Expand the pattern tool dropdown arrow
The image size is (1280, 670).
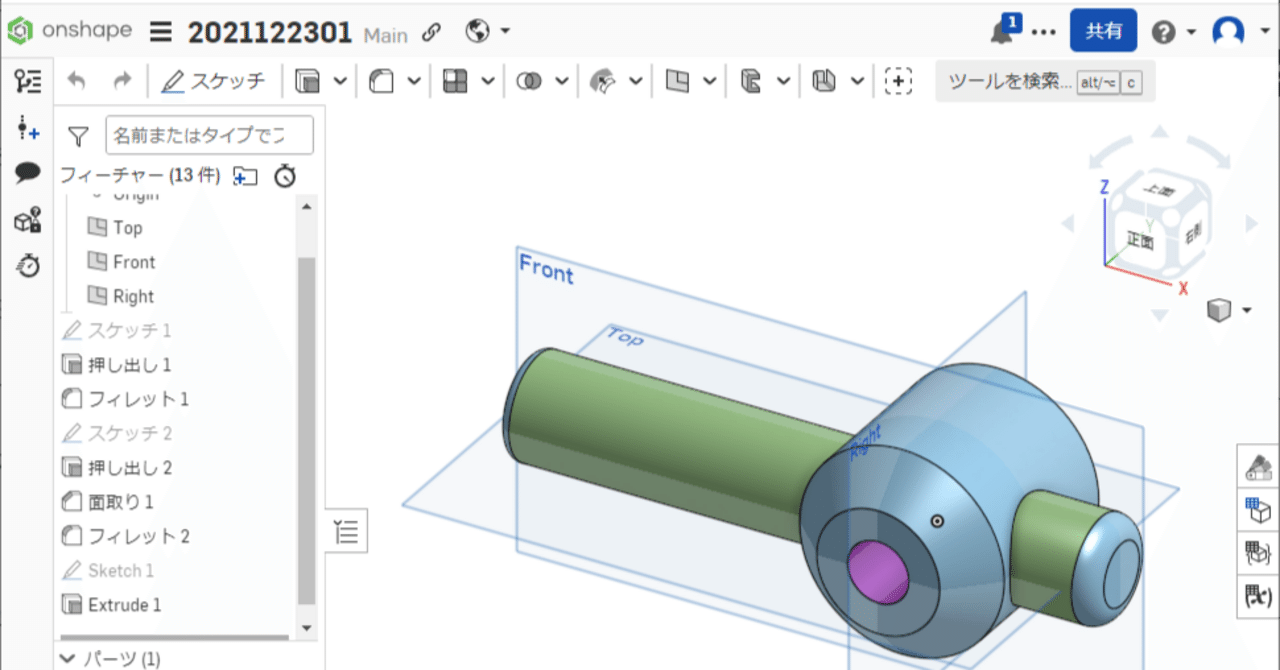point(488,82)
